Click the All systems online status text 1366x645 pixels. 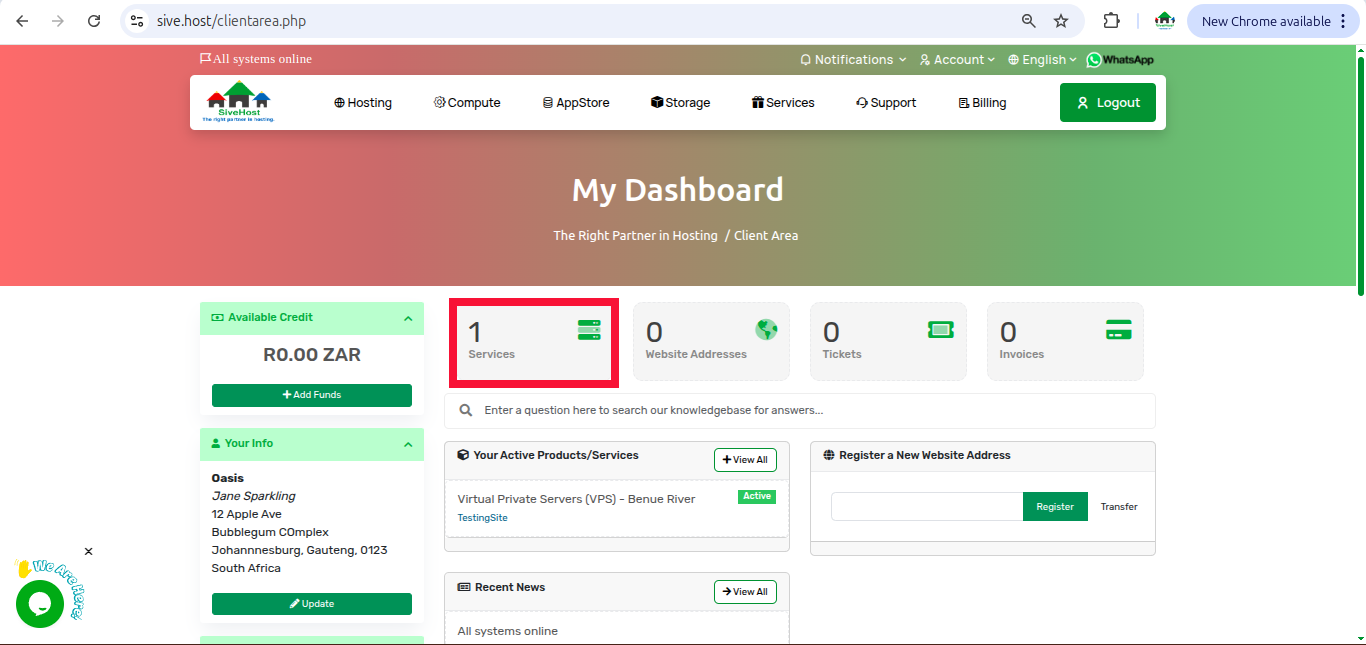262,59
